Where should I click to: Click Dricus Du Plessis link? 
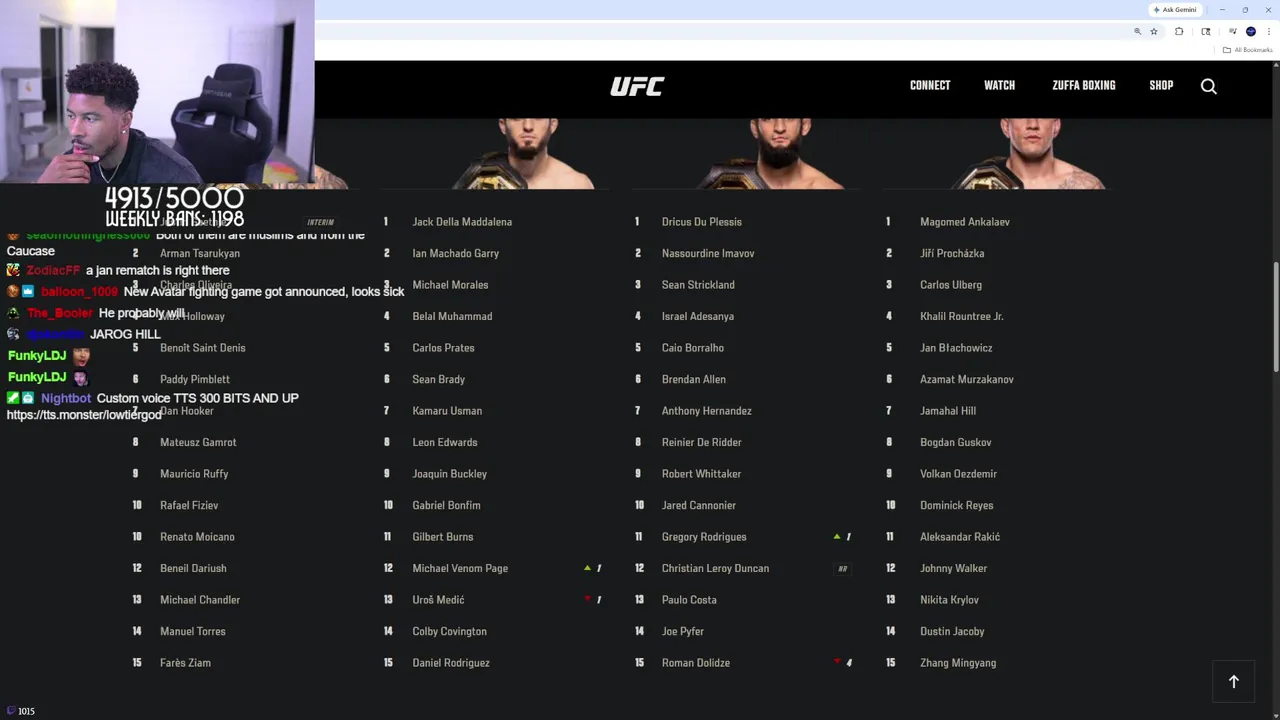pyautogui.click(x=701, y=222)
